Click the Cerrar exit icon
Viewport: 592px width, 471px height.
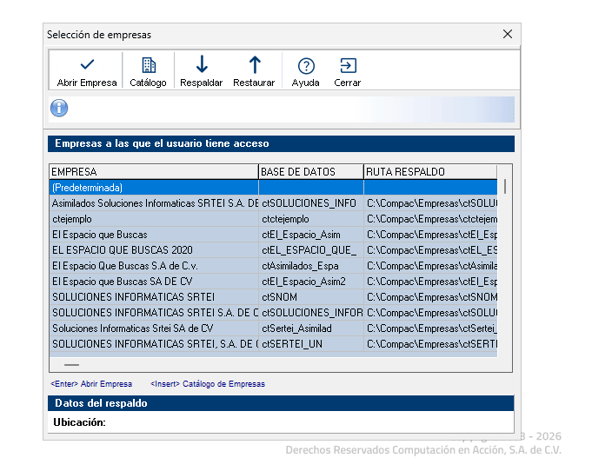(348, 66)
